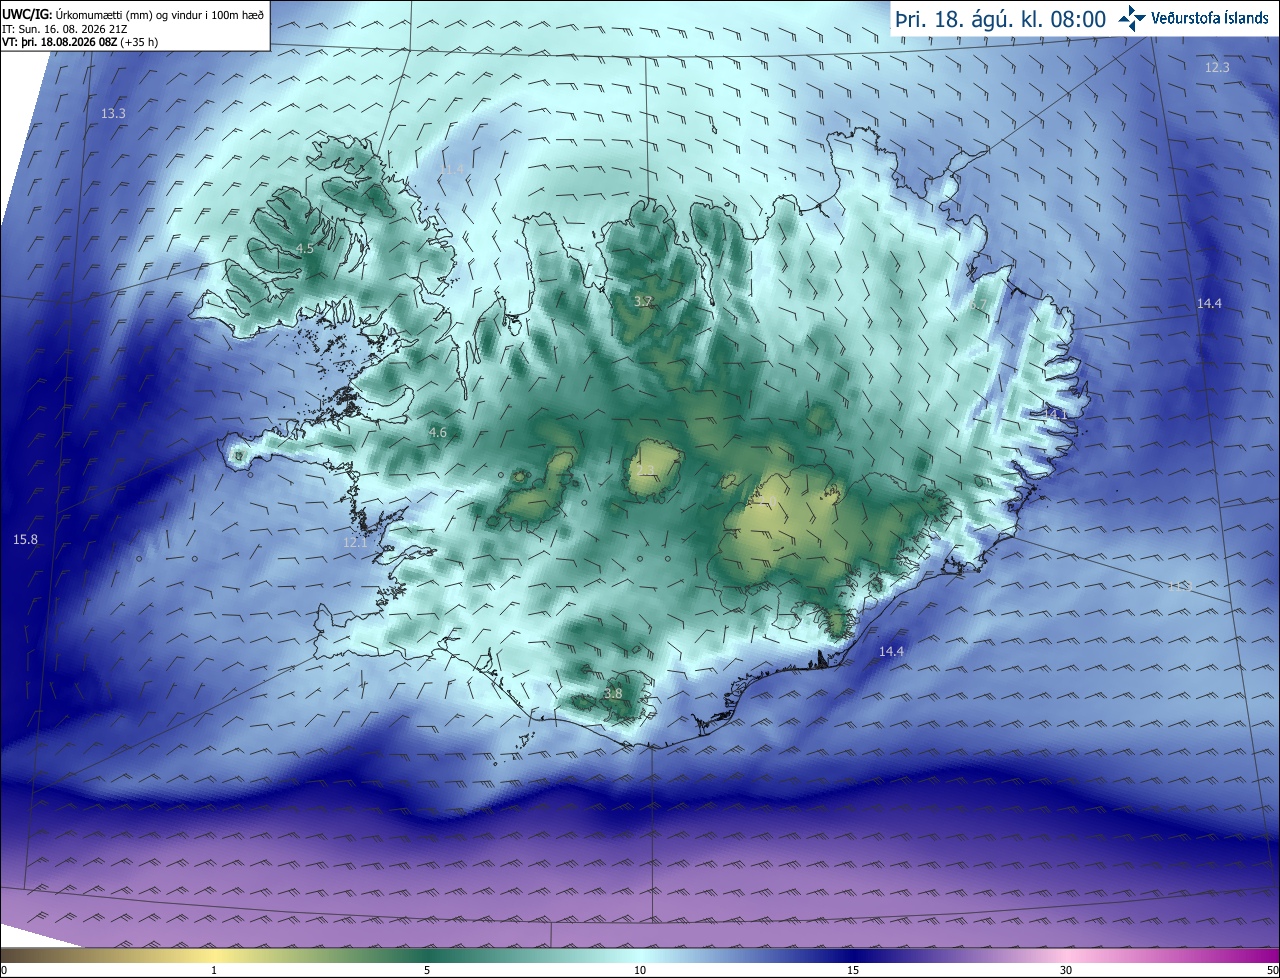Click the 4.5 value over the Westfjords
This screenshot has height=978, width=1280.
305,248
